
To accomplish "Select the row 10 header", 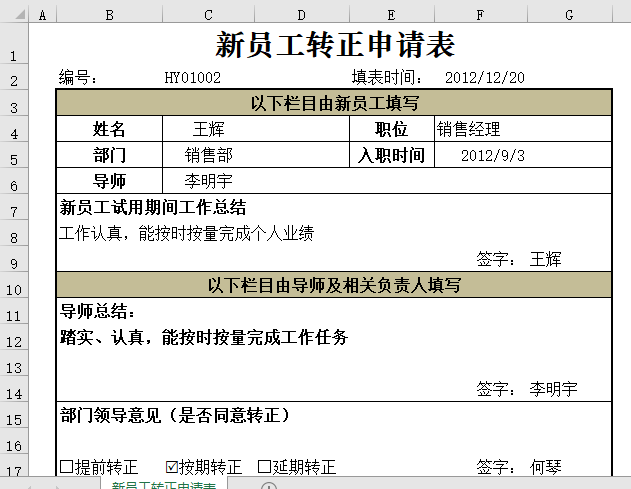I will tap(14, 289).
